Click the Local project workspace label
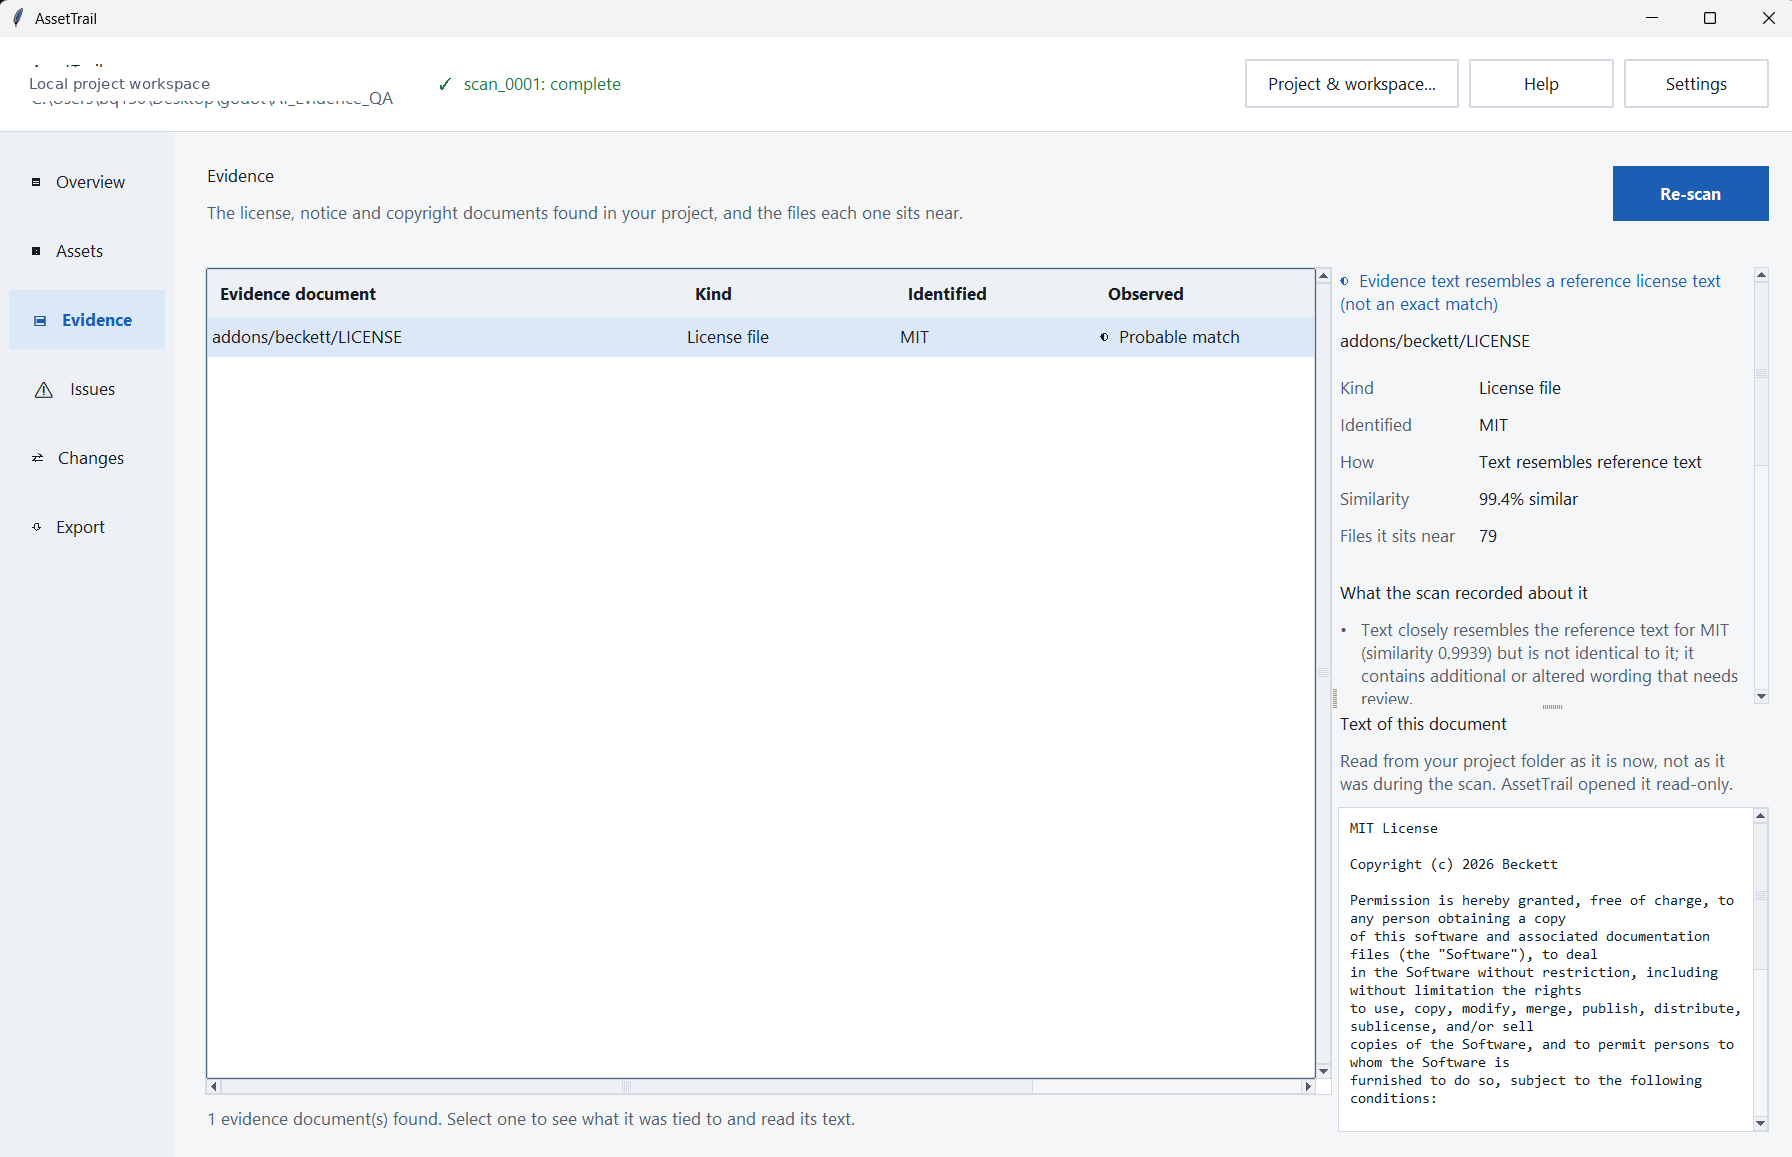The image size is (1792, 1157). coord(119,84)
